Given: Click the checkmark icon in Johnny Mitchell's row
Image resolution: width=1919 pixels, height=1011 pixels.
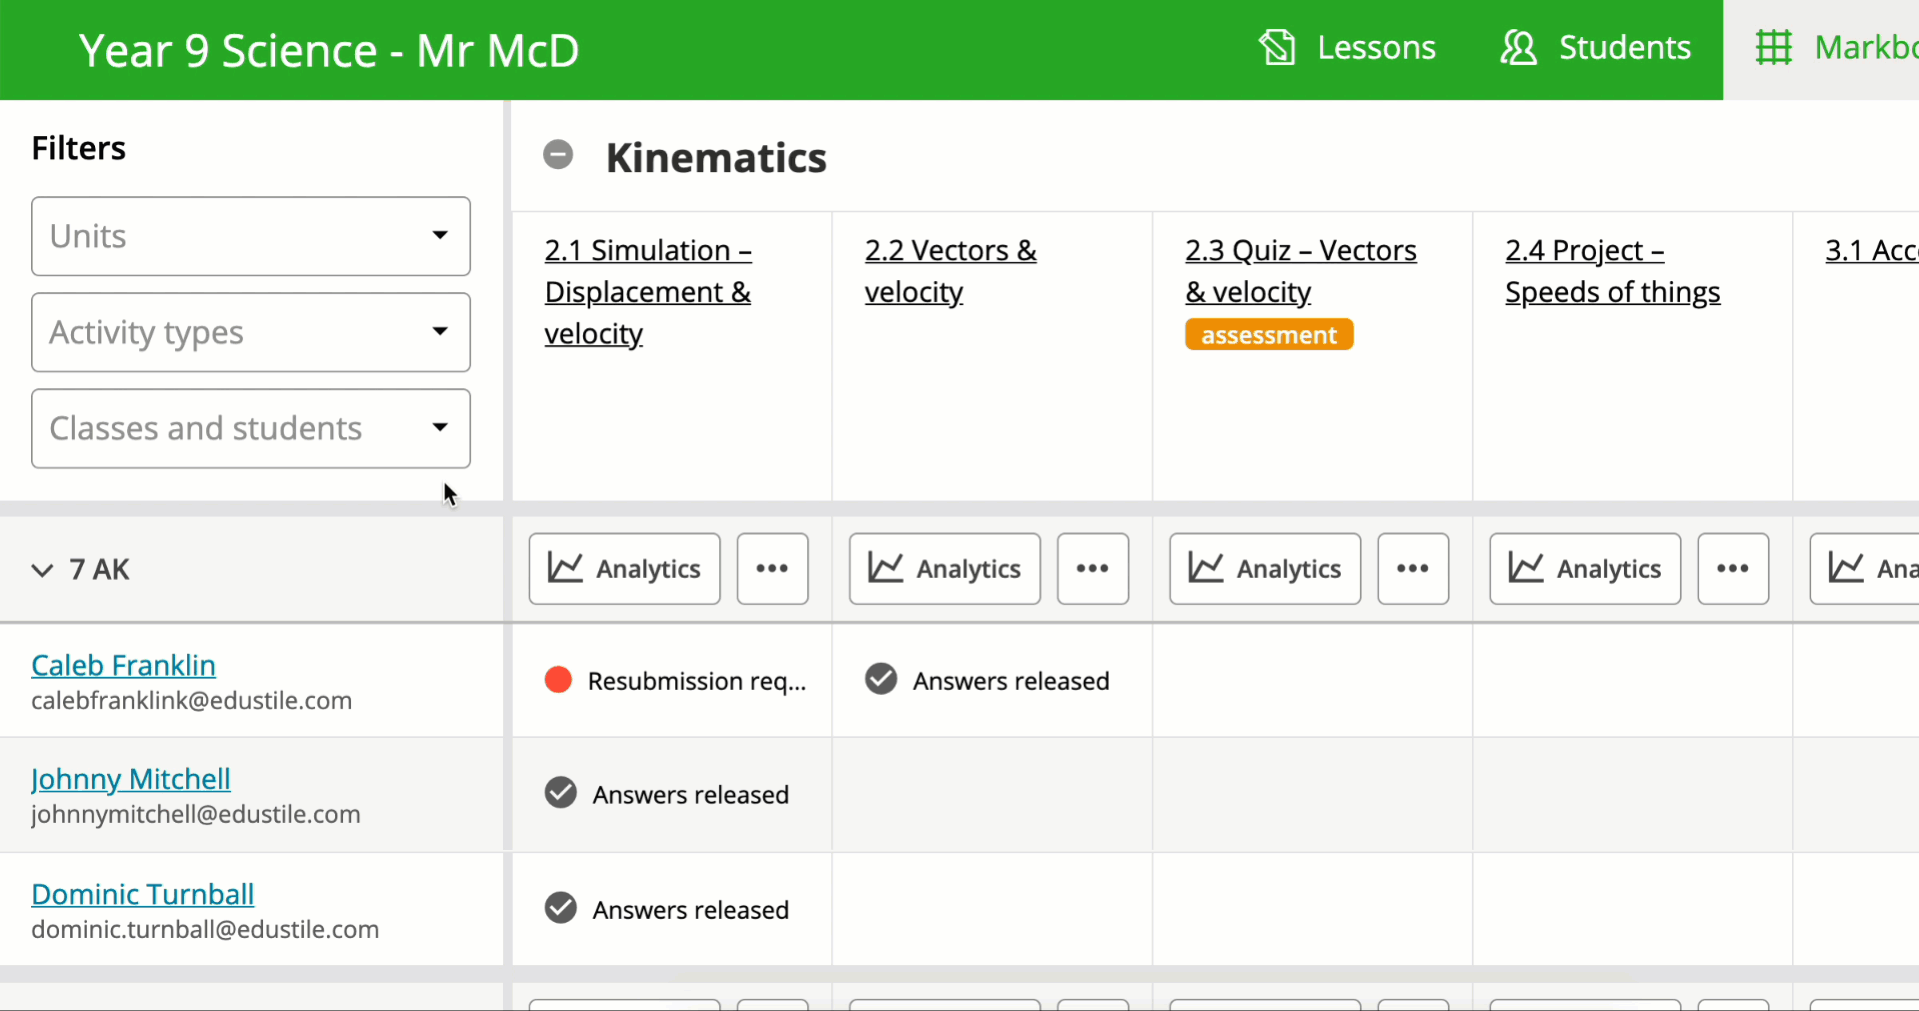Looking at the screenshot, I should 561,793.
